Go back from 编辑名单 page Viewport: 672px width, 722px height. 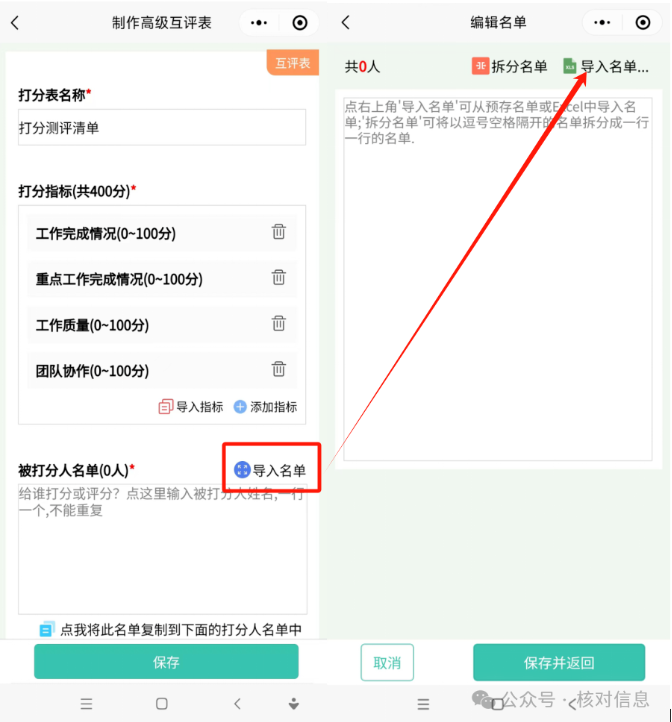346,22
